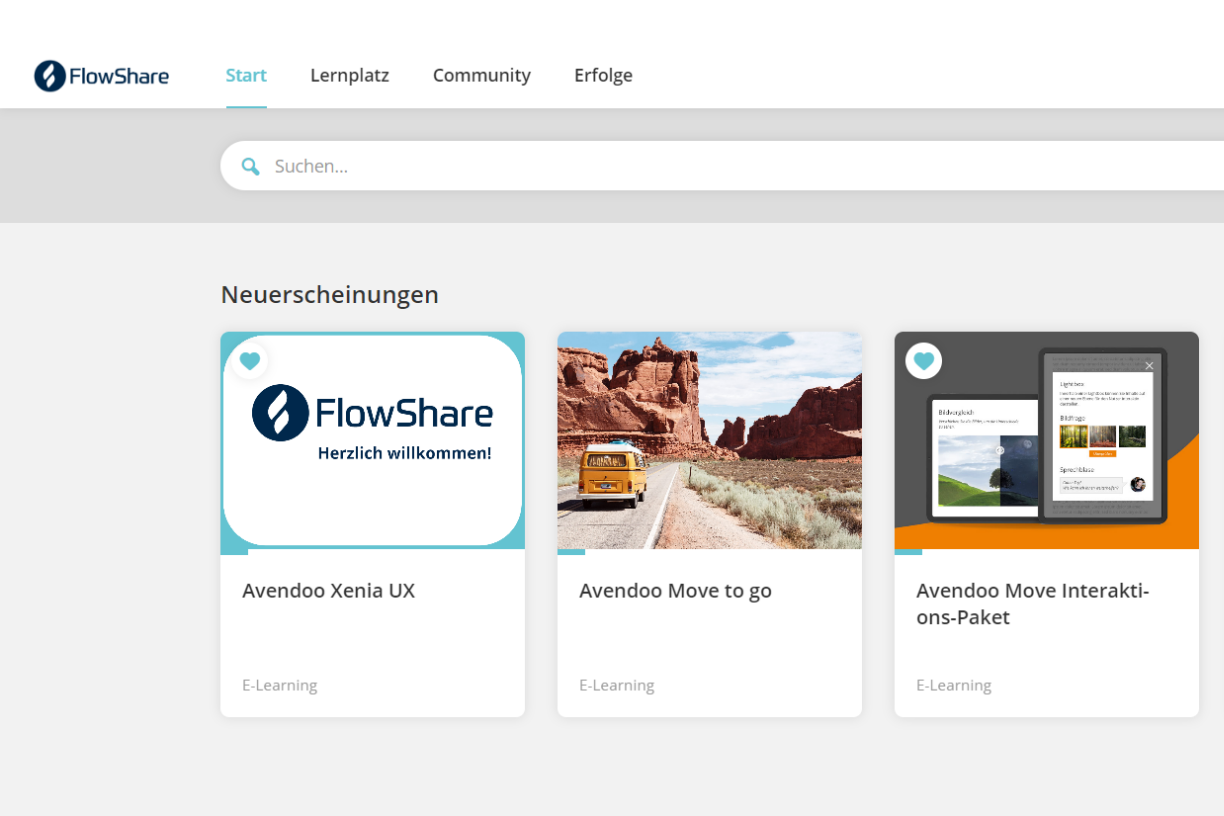This screenshot has width=1224, height=816.
Task: Click E-Learning label under Avendoo Move Interaktions-Paket
Action: (x=954, y=686)
